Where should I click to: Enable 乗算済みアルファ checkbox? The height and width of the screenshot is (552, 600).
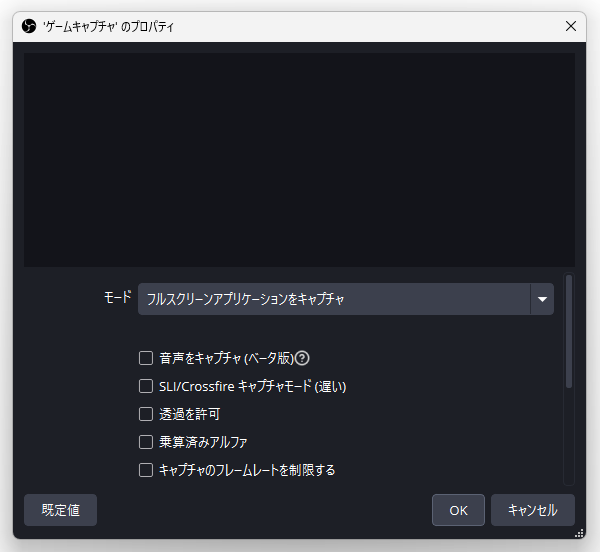[146, 442]
